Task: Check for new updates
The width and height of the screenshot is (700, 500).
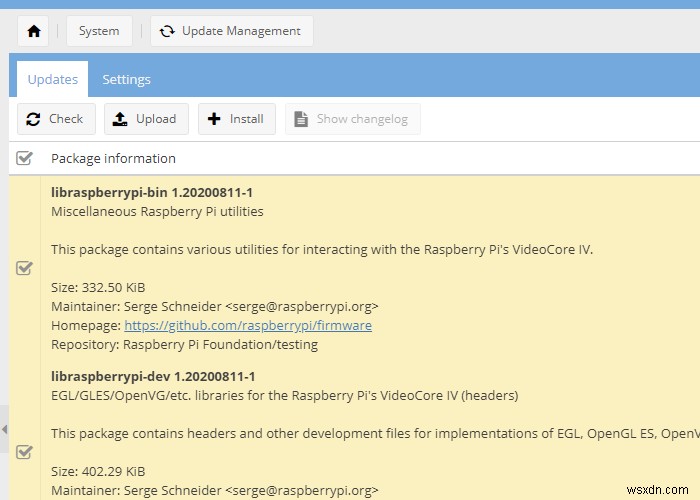Action: click(x=56, y=119)
